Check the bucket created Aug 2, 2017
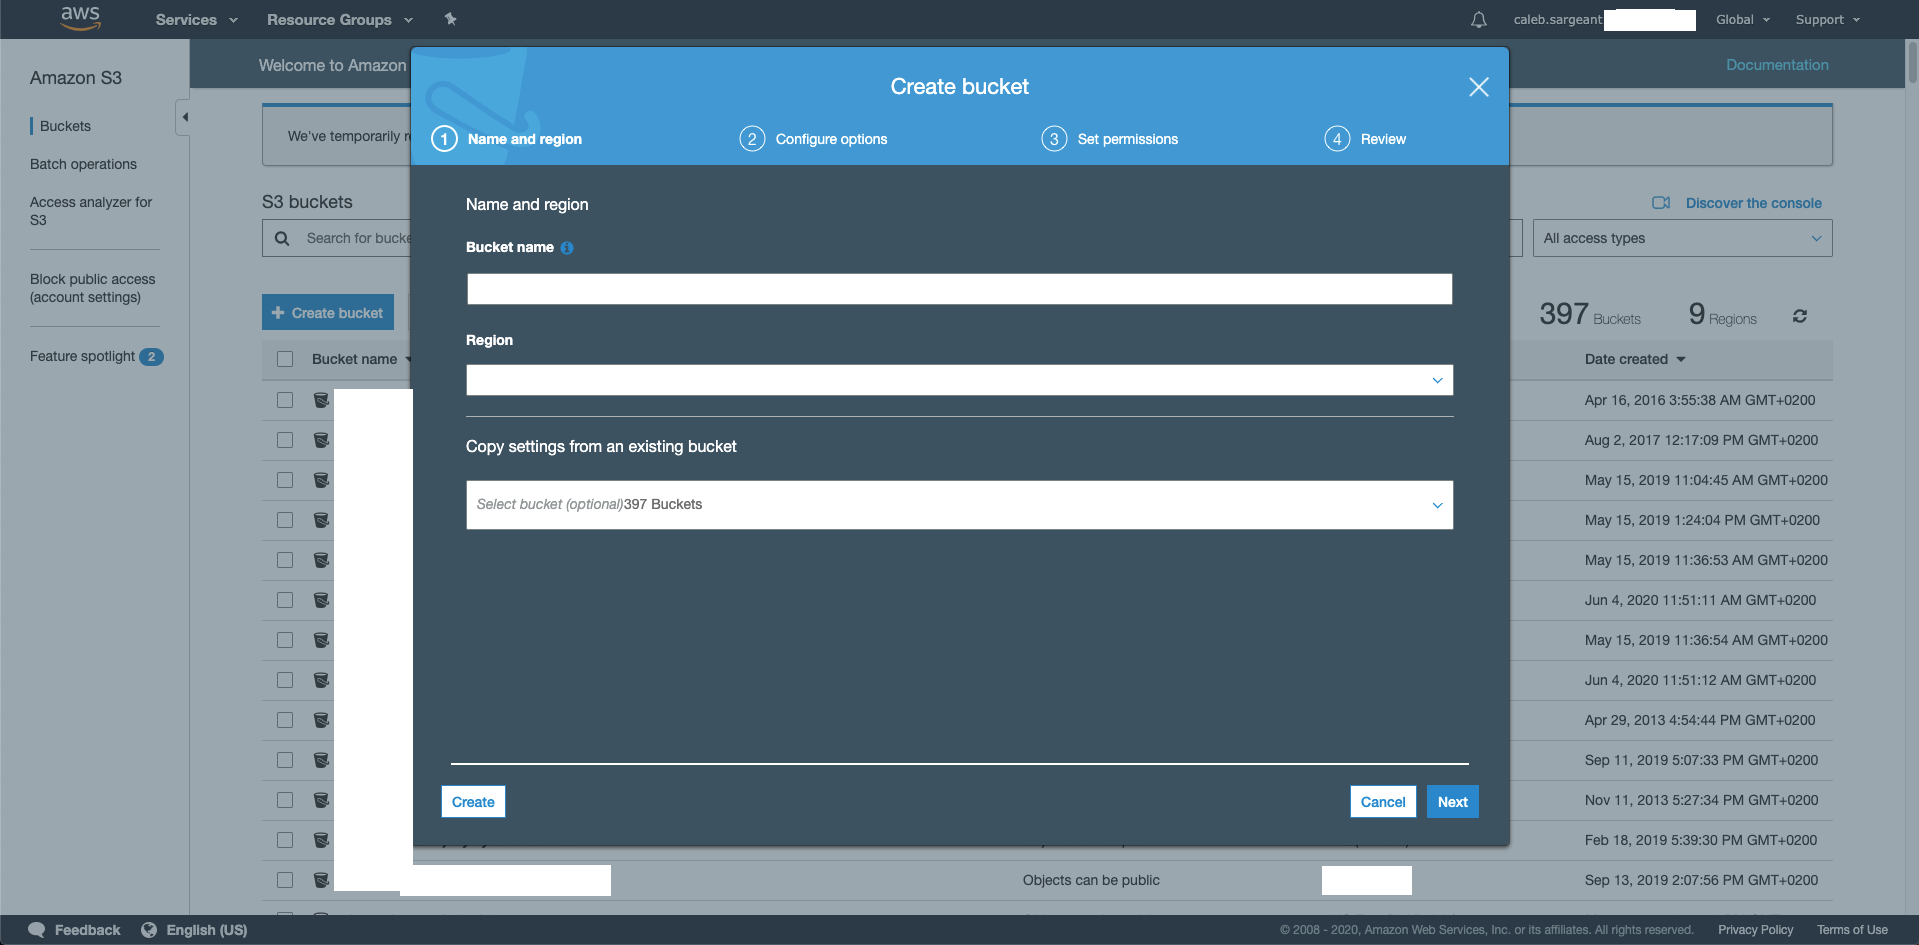Viewport: 1919px width, 945px height. (285, 440)
